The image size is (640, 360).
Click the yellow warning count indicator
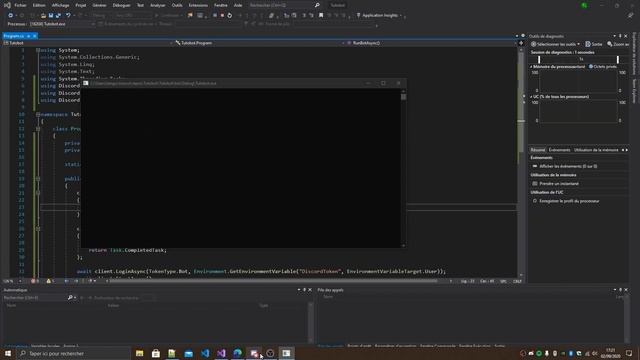[x=50, y=281]
